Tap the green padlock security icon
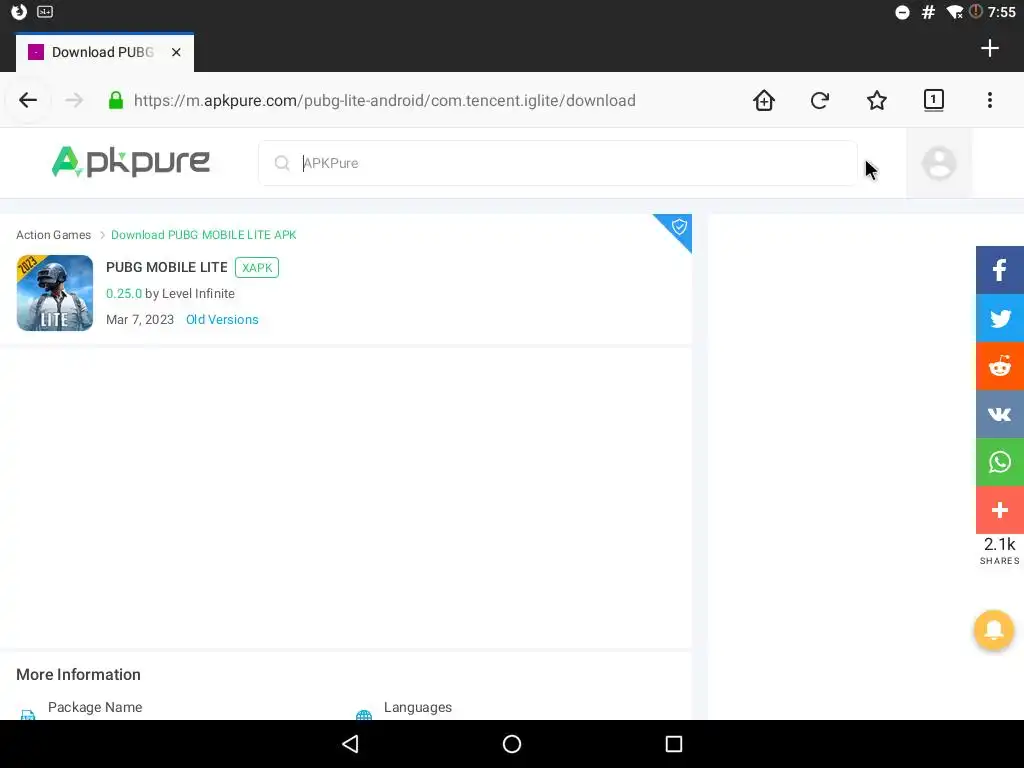The image size is (1024, 768). (x=116, y=100)
